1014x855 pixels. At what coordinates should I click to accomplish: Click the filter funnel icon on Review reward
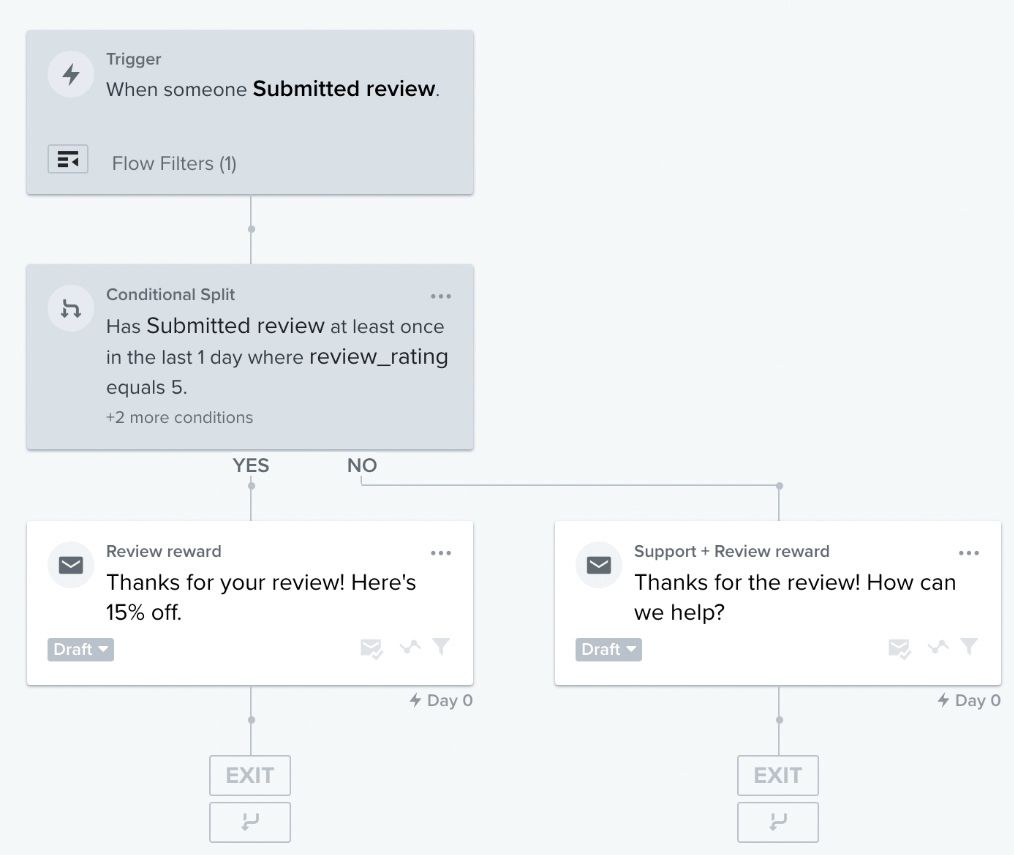pyautogui.click(x=441, y=647)
